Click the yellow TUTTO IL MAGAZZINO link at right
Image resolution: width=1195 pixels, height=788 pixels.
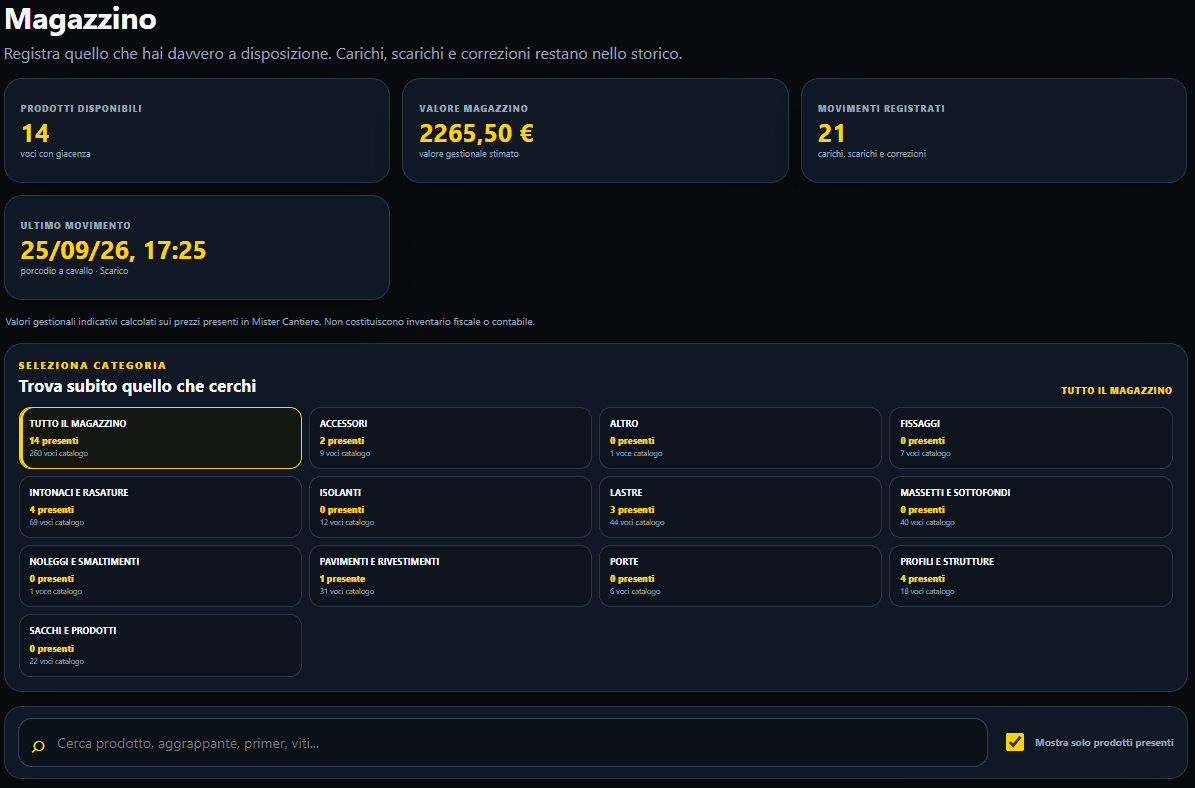point(1117,390)
